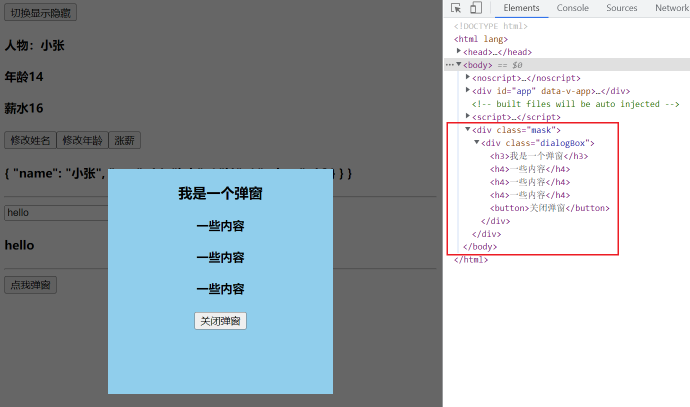Select the h3 我是一个弹窗 DOM line
The image size is (690, 407).
point(539,156)
